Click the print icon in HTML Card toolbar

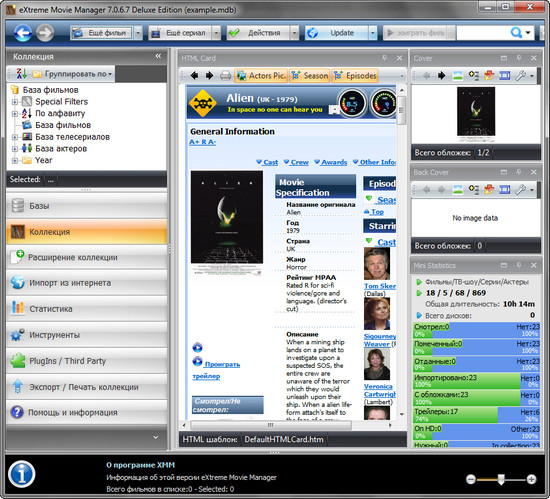(x=226, y=75)
